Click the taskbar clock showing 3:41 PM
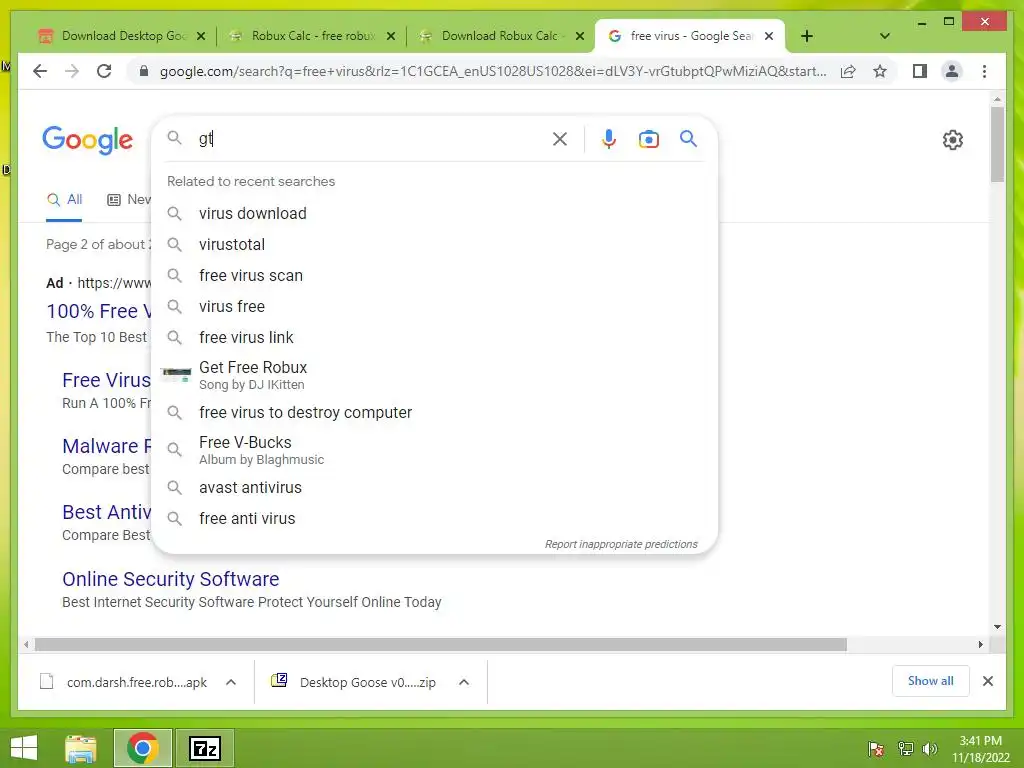This screenshot has width=1024, height=768. pyautogui.click(x=980, y=748)
